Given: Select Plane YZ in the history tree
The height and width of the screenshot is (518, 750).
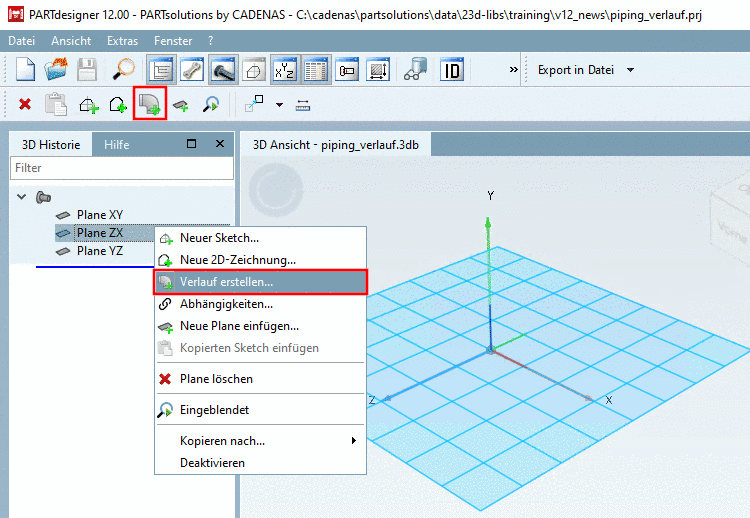Looking at the screenshot, I should point(99,251).
